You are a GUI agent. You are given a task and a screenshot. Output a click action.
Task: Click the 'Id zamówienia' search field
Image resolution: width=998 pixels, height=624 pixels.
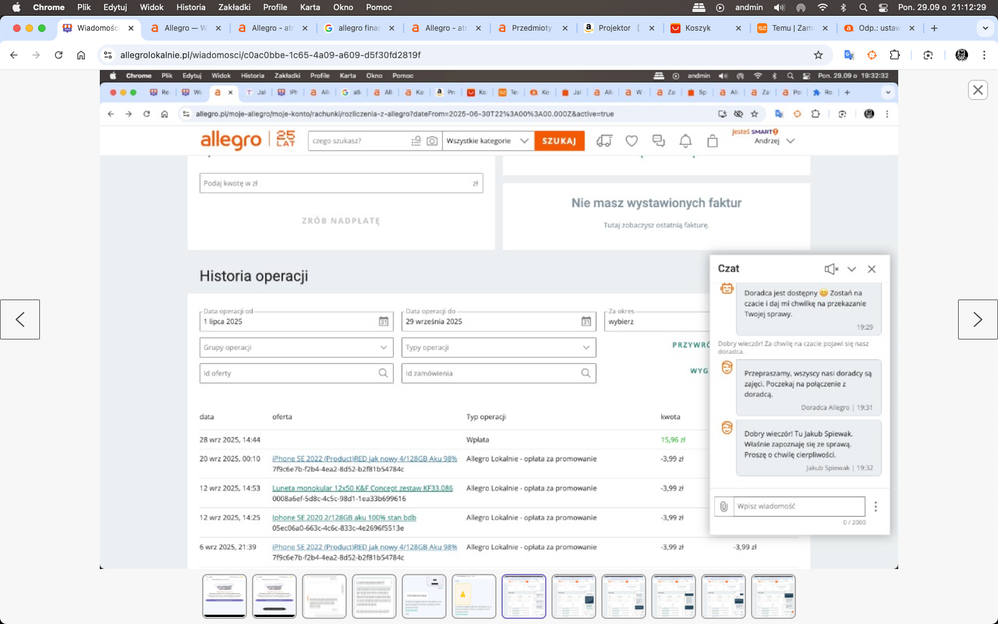(498, 373)
